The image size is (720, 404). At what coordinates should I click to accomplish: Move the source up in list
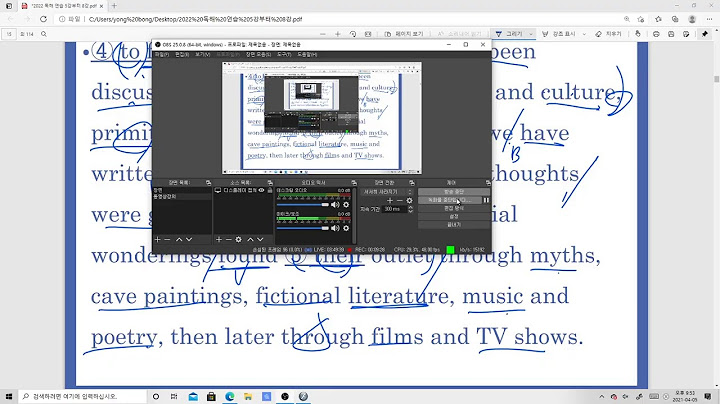250,239
